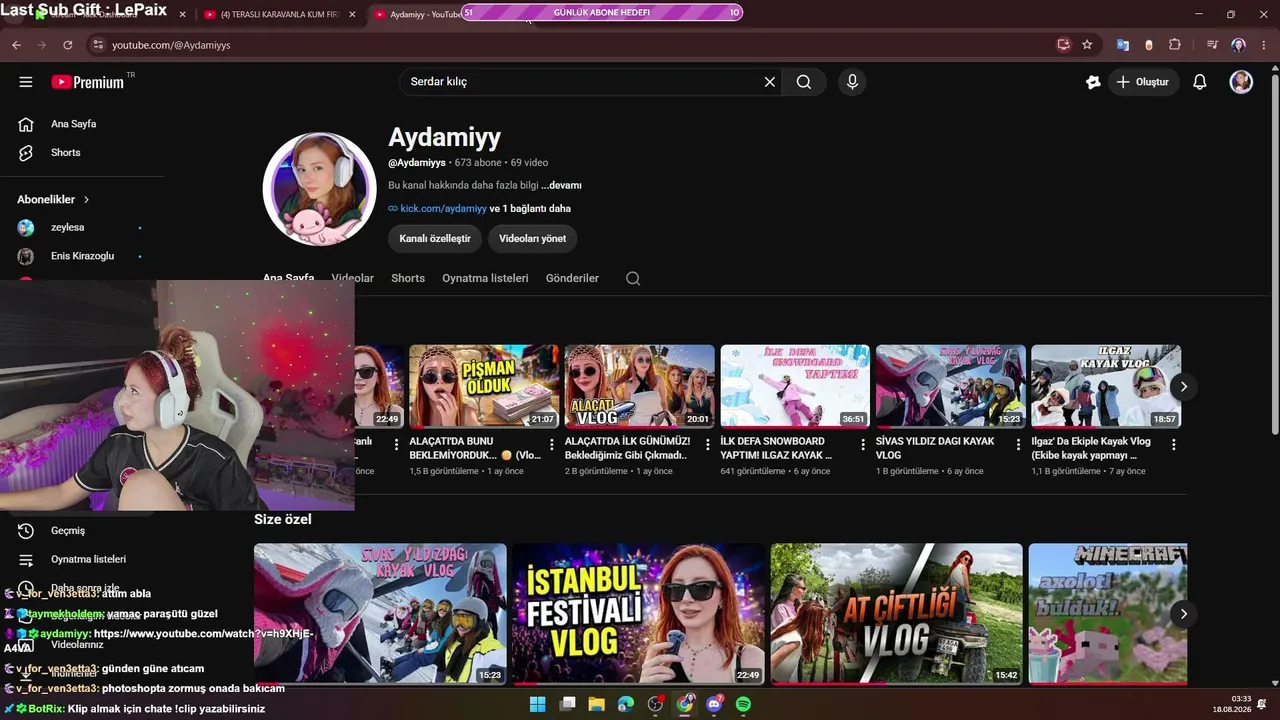Open options for SİVAS YILDIZ DAGI KAYAK video
This screenshot has height=720, width=1280.
pos(1019,445)
